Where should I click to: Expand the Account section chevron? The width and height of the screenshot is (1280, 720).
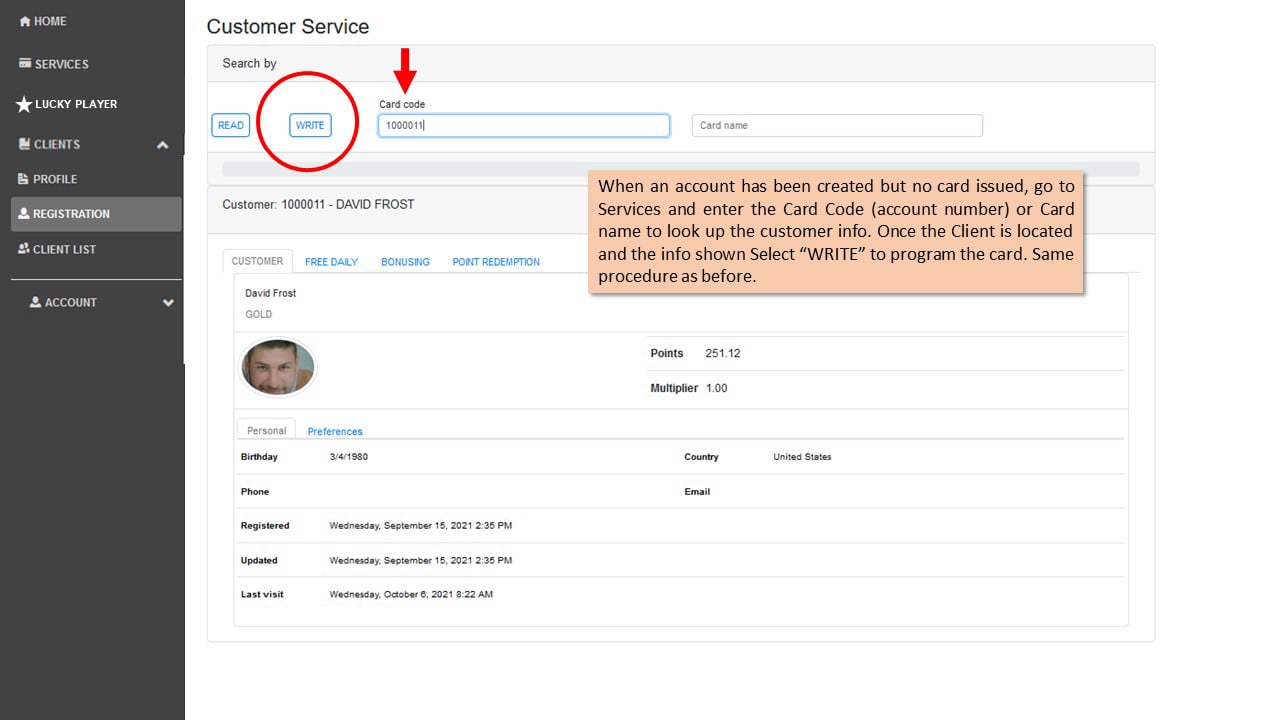(x=168, y=303)
